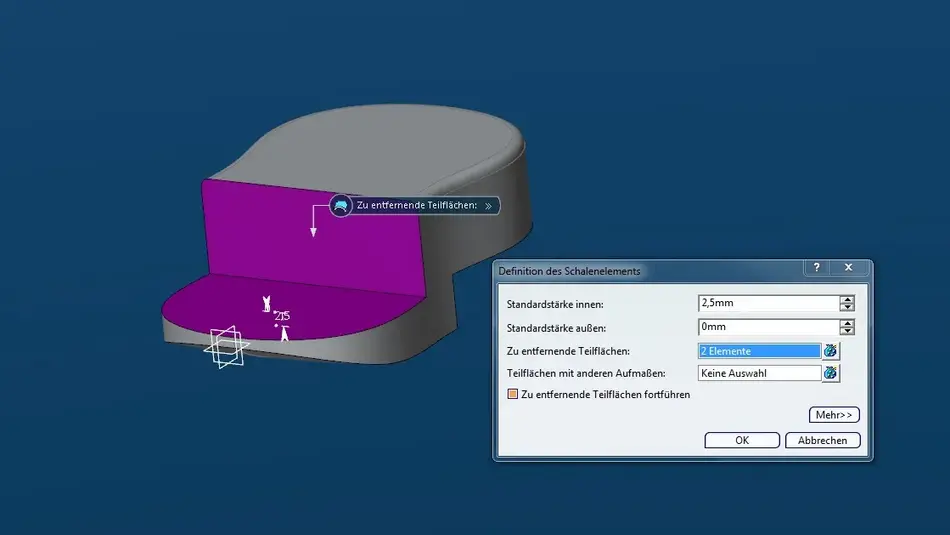Screen dimensions: 950x535
Task: Open selection list icon beside '2 Elemente'
Action: [831, 351]
